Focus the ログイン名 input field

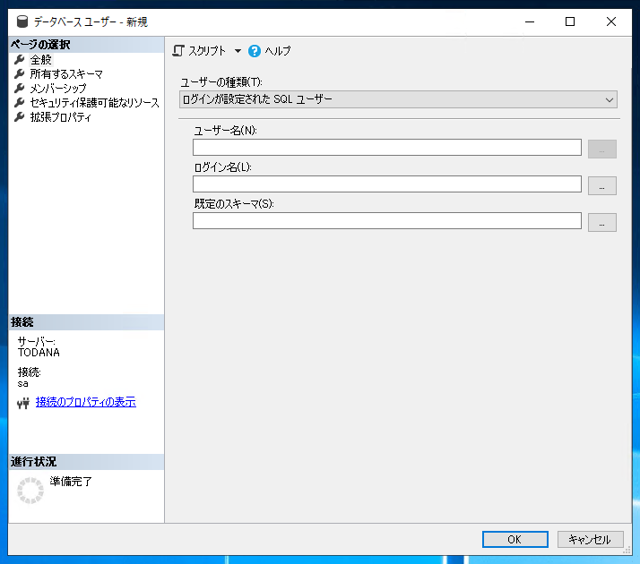click(387, 184)
